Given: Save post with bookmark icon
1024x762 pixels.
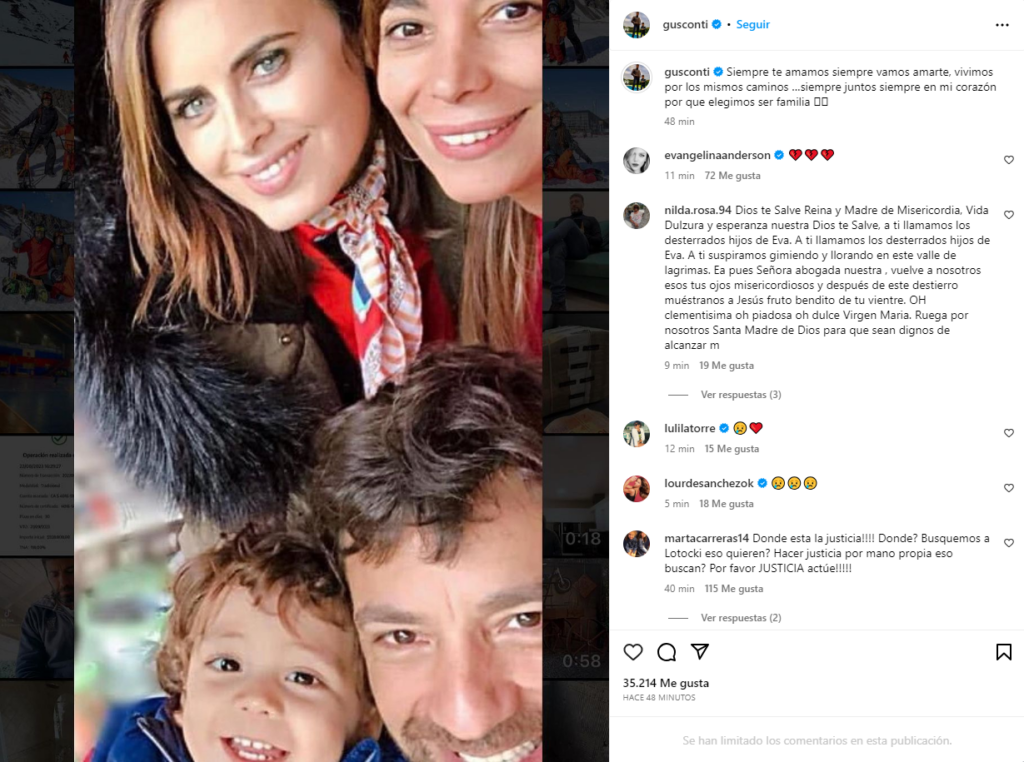Looking at the screenshot, I should tap(1003, 652).
